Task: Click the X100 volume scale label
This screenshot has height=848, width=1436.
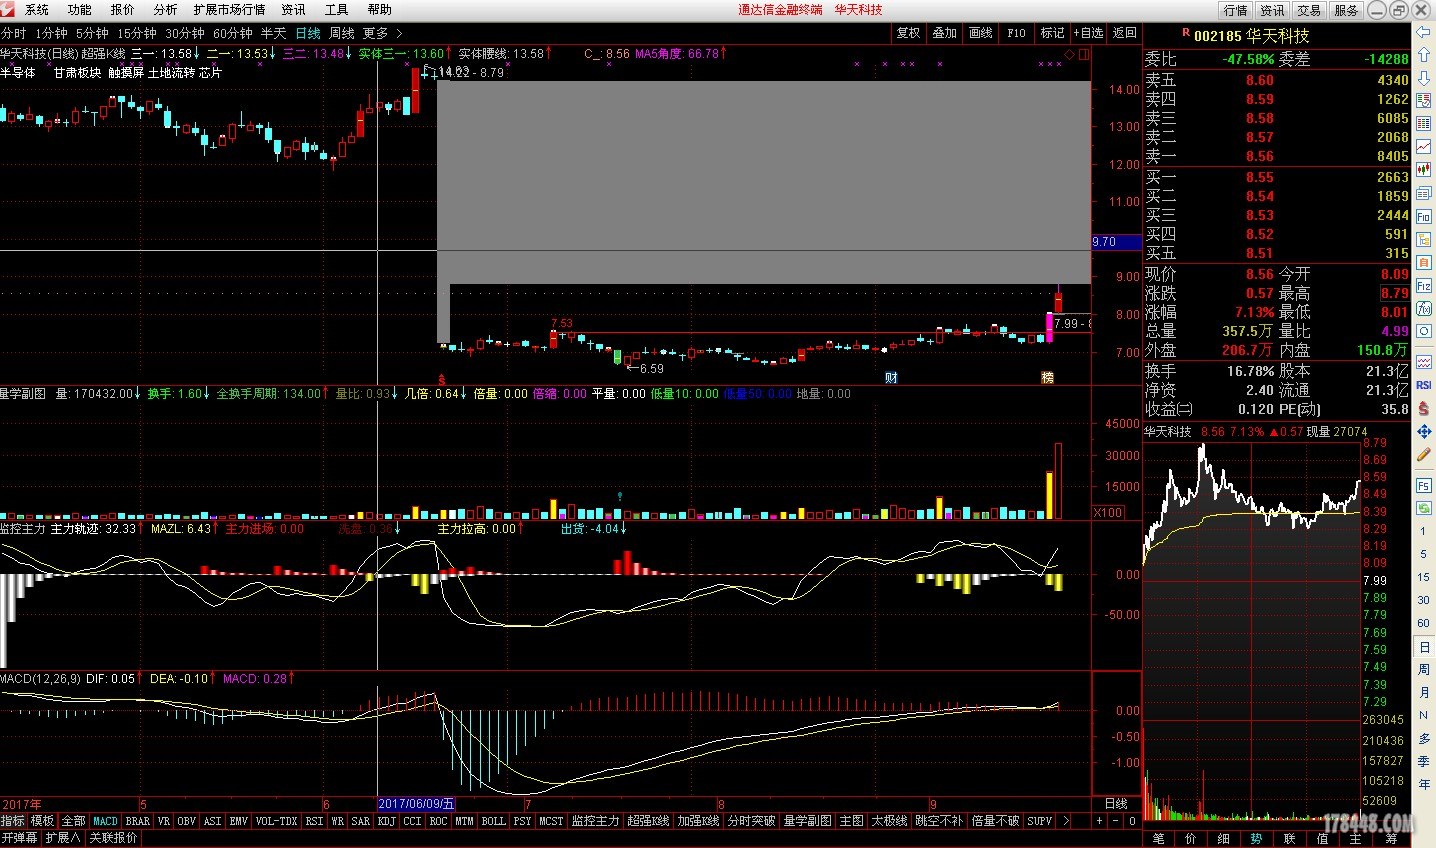Action: [1108, 512]
